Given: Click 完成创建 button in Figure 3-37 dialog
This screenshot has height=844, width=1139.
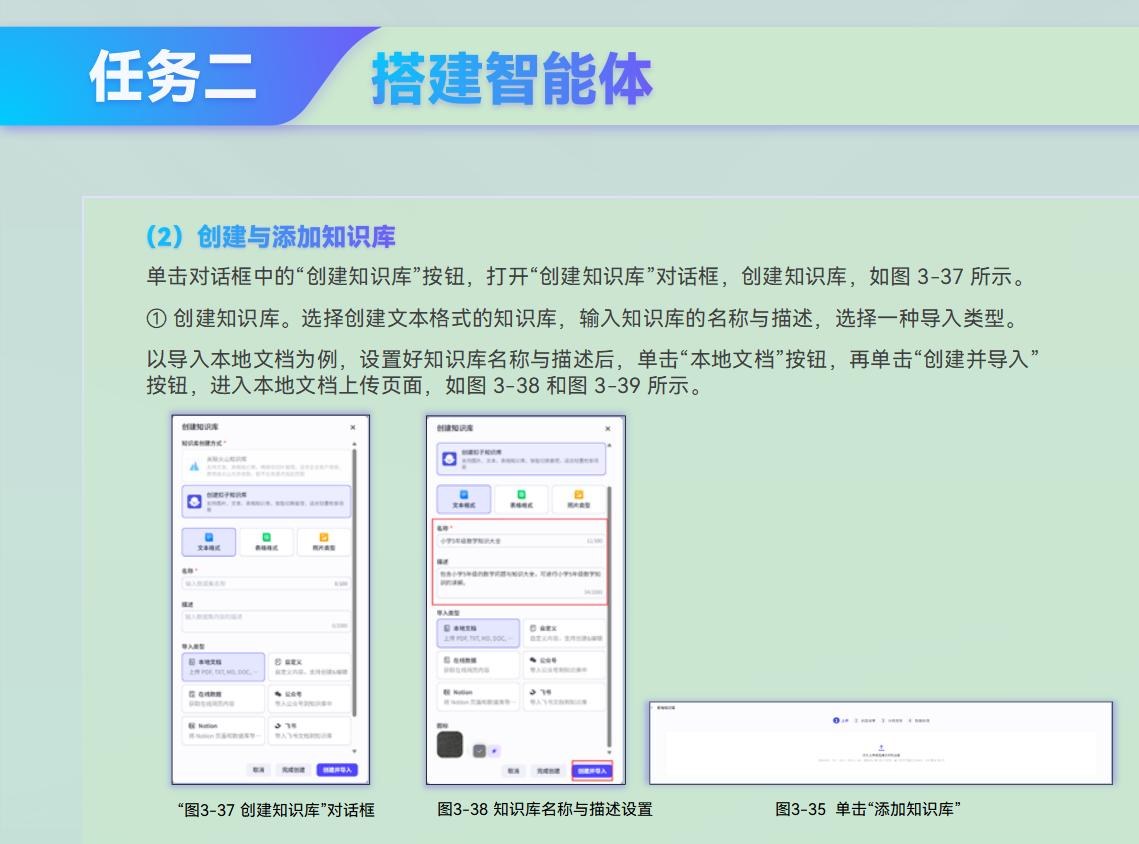Looking at the screenshot, I should pos(293,770).
